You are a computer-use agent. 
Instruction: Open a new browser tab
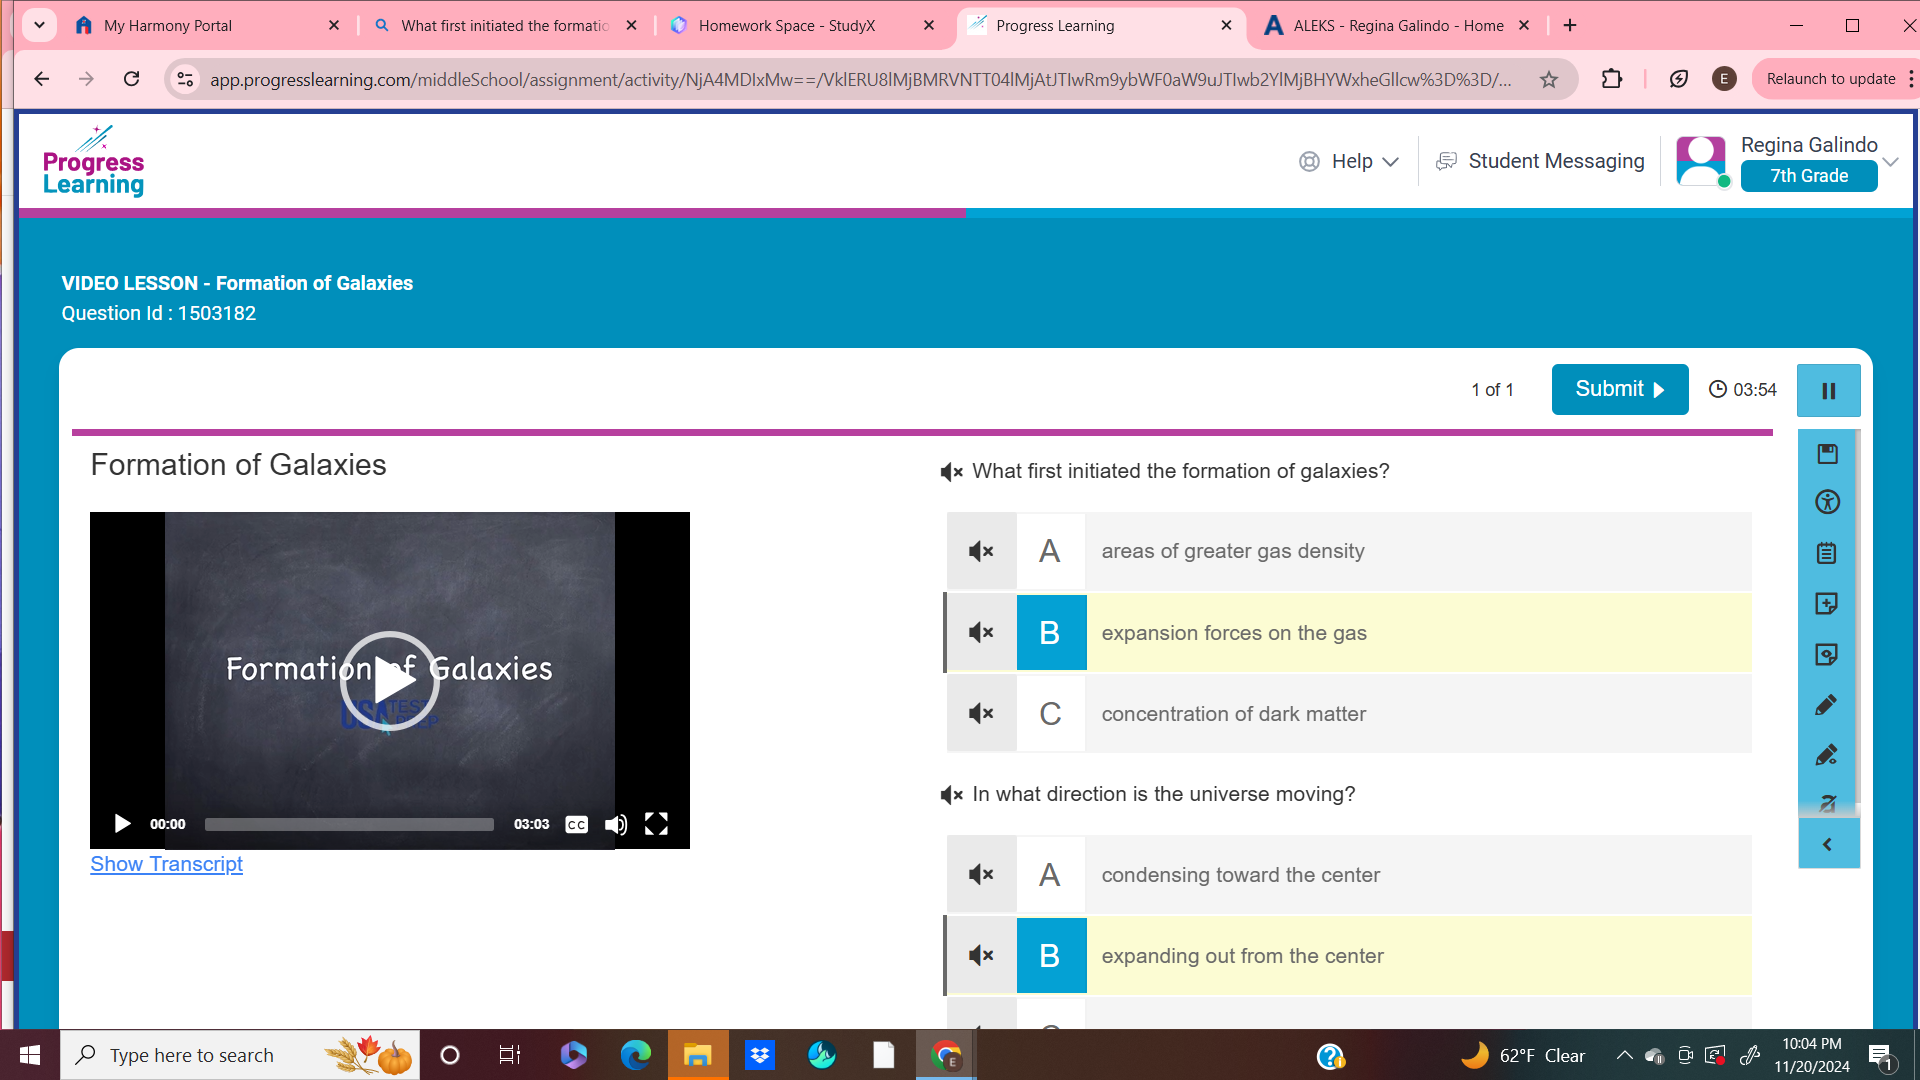(x=1569, y=26)
